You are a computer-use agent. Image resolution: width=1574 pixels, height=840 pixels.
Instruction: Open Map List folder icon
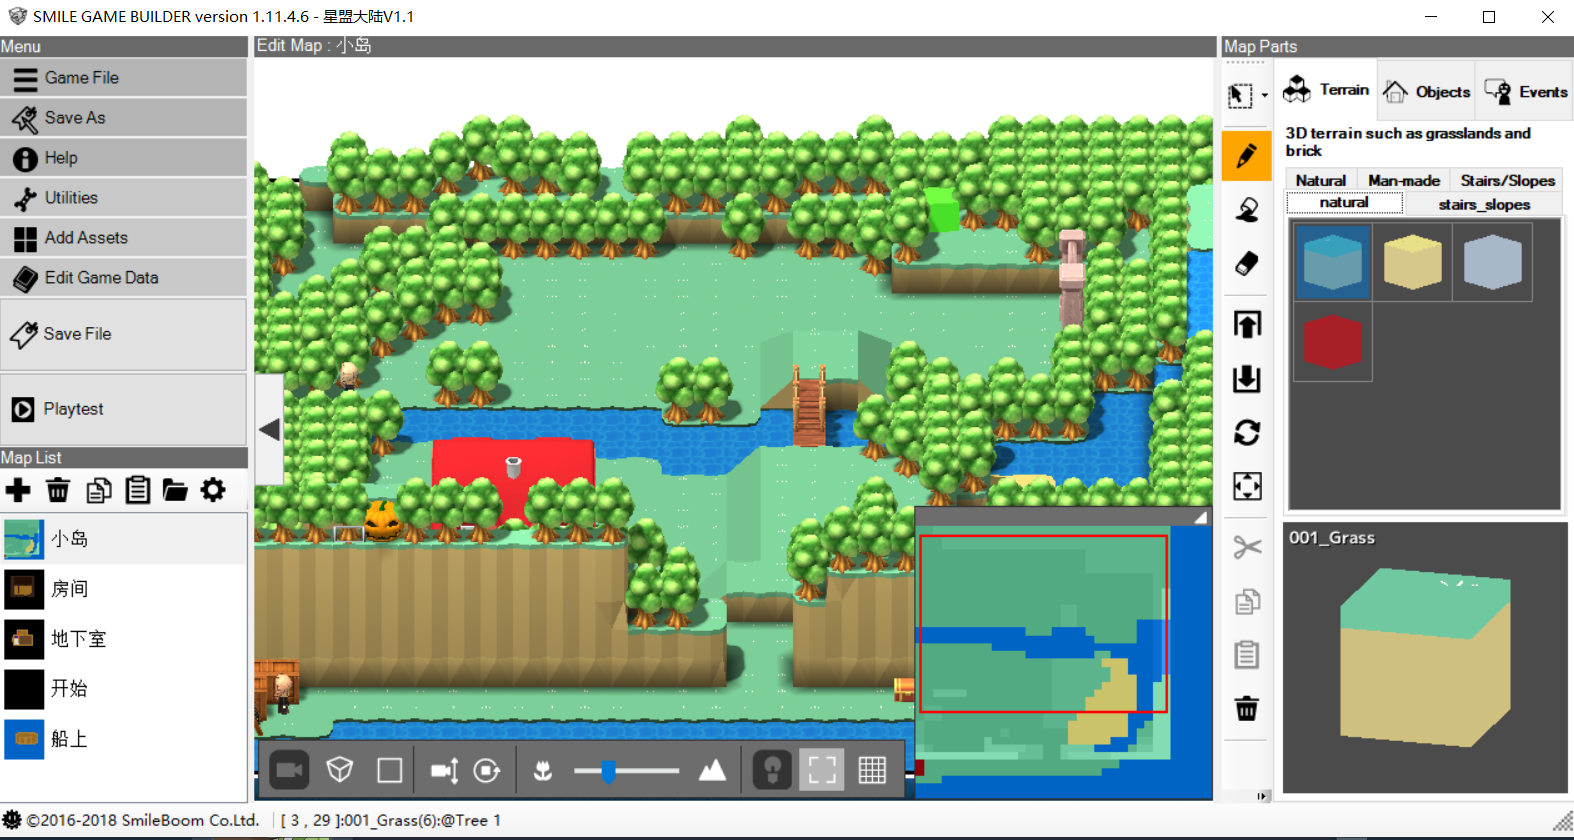[175, 490]
